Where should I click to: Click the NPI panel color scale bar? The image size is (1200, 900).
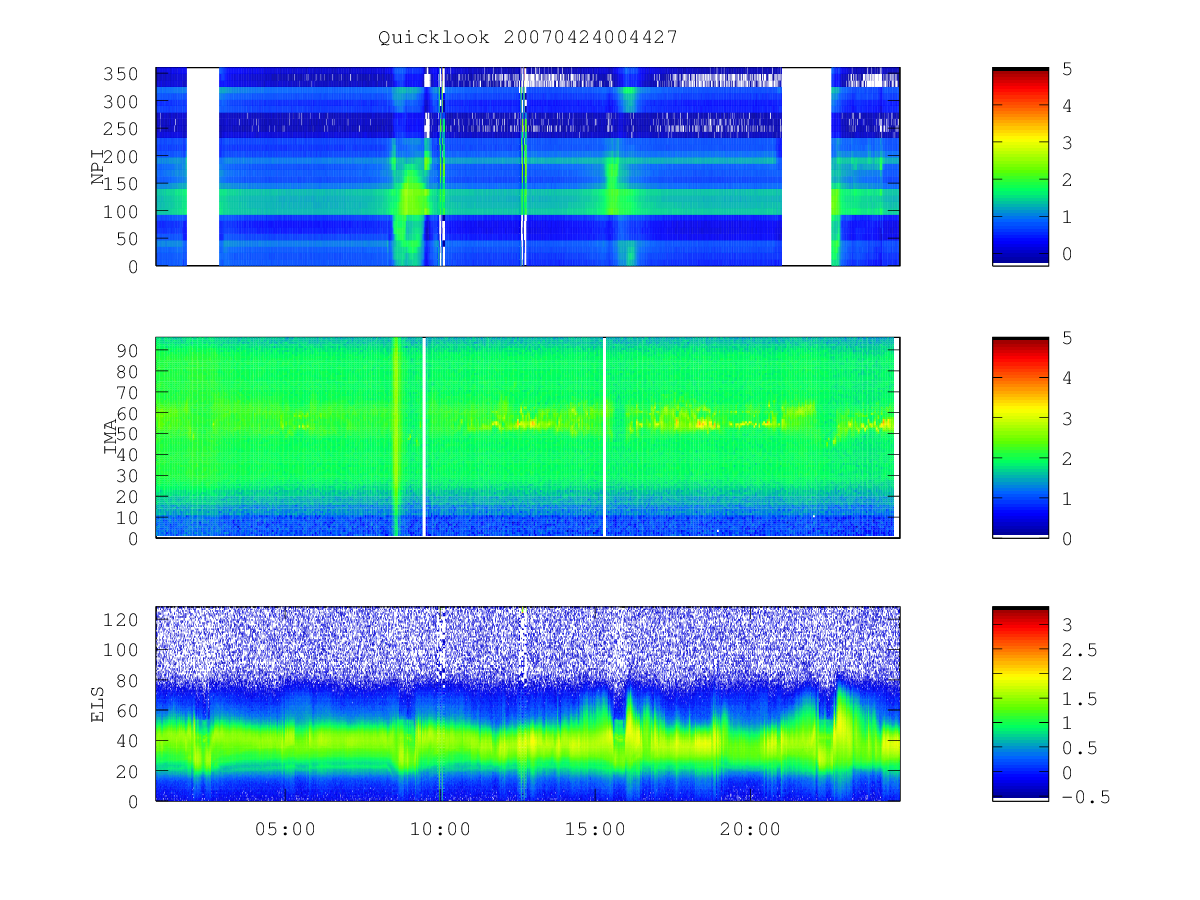tap(1020, 166)
